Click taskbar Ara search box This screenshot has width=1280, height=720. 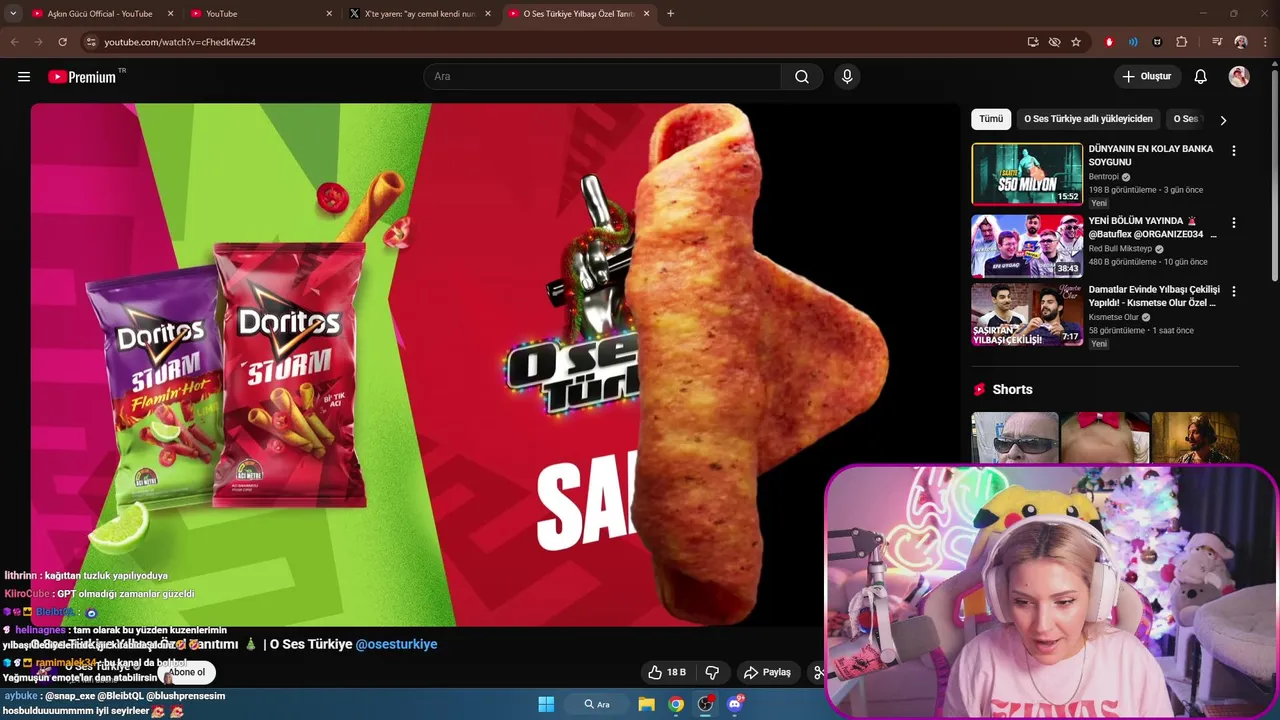pyautogui.click(x=597, y=704)
